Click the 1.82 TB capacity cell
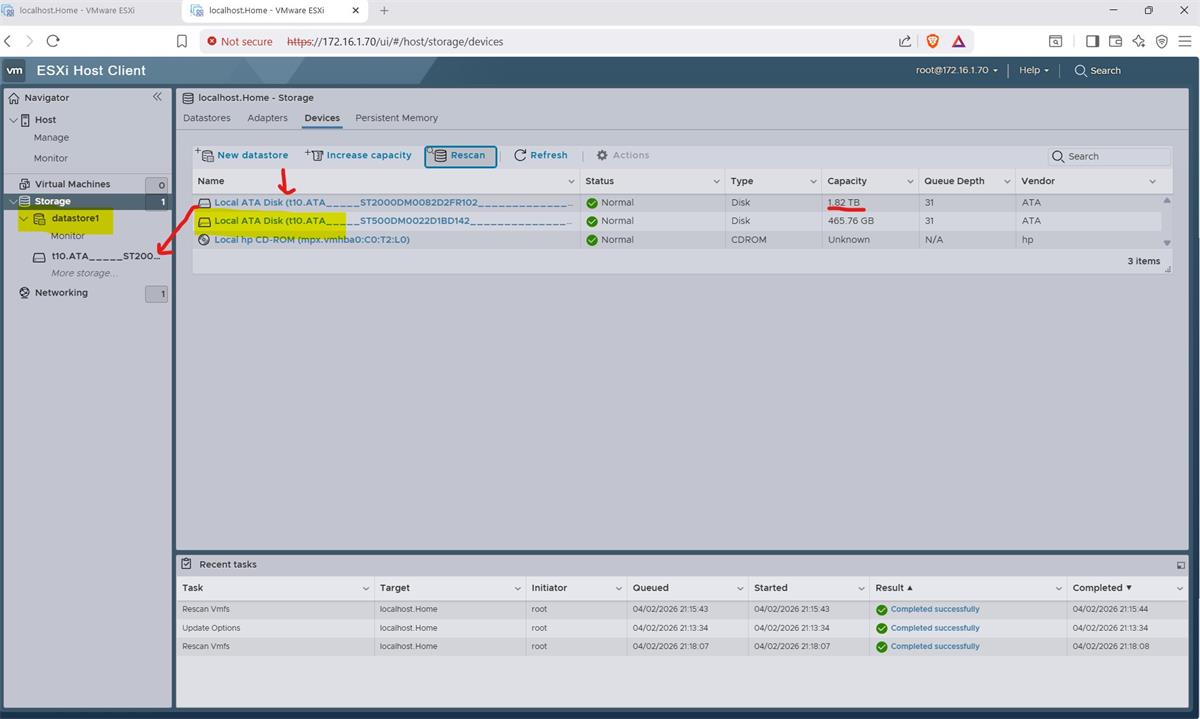The image size is (1200, 719). (843, 203)
